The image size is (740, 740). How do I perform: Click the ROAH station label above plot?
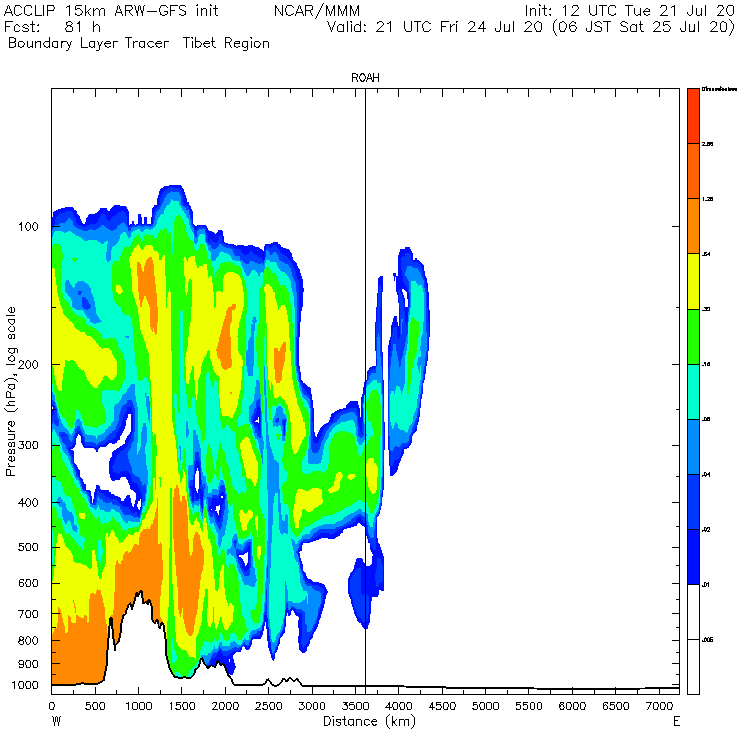[365, 77]
